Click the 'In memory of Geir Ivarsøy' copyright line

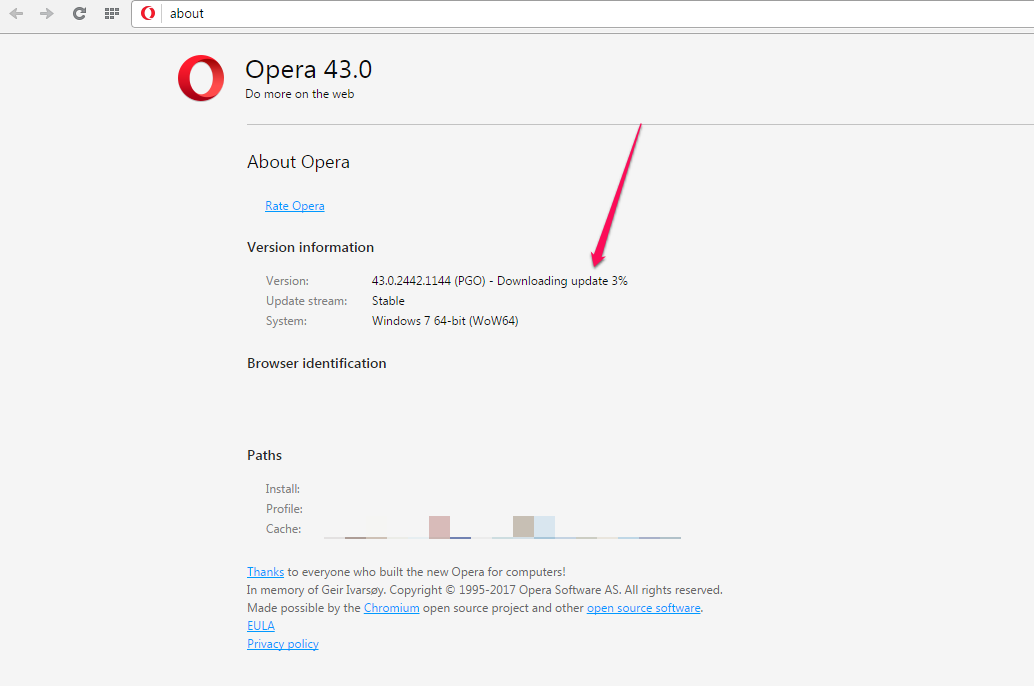485,590
